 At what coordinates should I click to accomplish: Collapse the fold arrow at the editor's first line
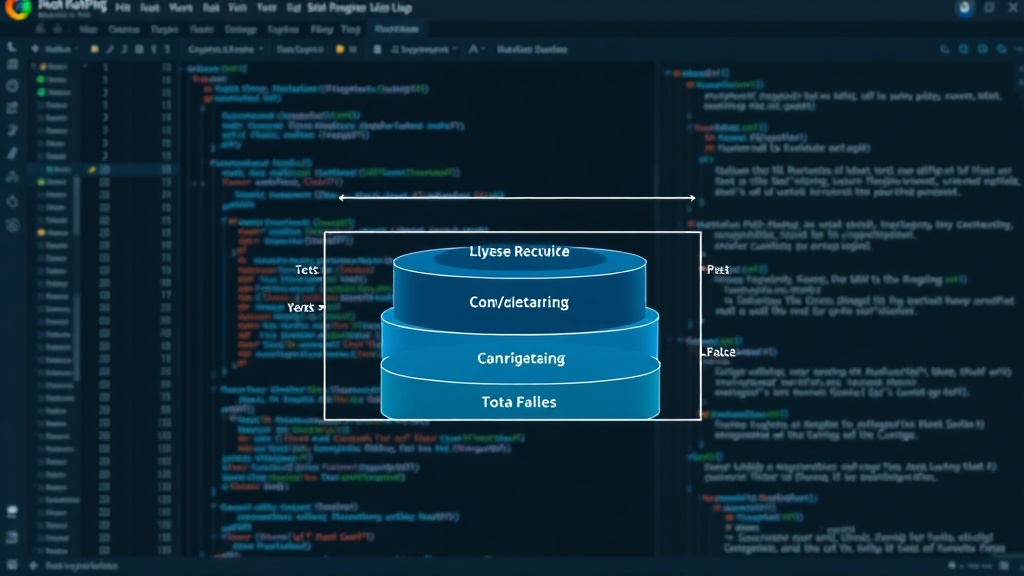pos(181,68)
